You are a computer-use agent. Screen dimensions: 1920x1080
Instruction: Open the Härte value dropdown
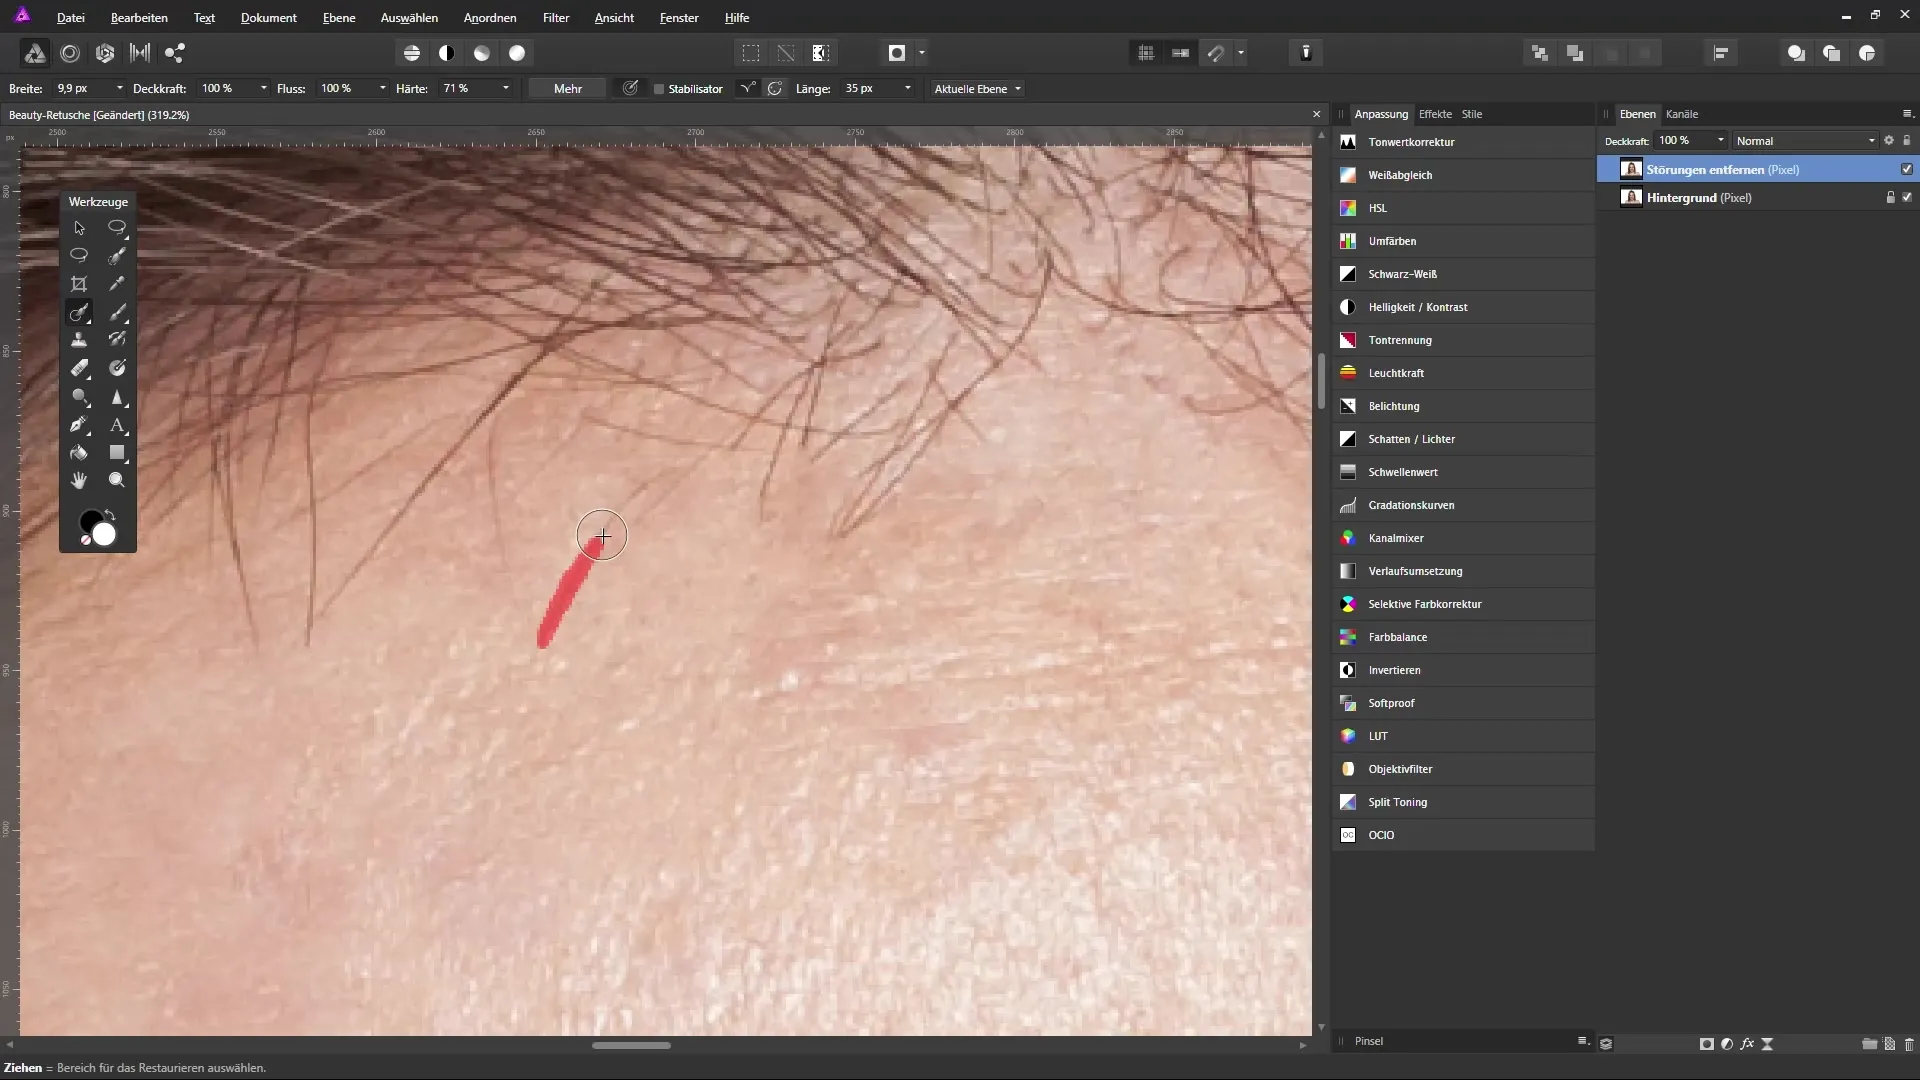click(x=505, y=89)
